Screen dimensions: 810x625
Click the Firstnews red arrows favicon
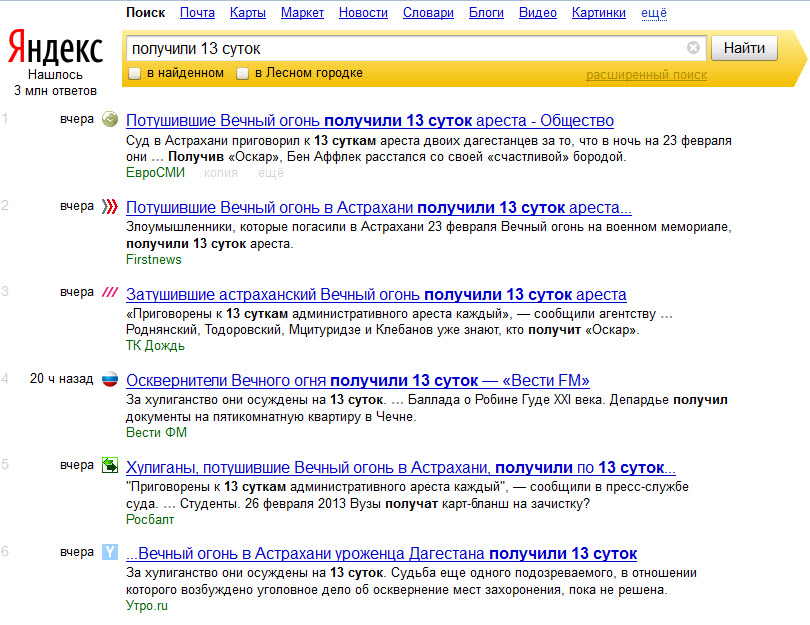point(110,206)
